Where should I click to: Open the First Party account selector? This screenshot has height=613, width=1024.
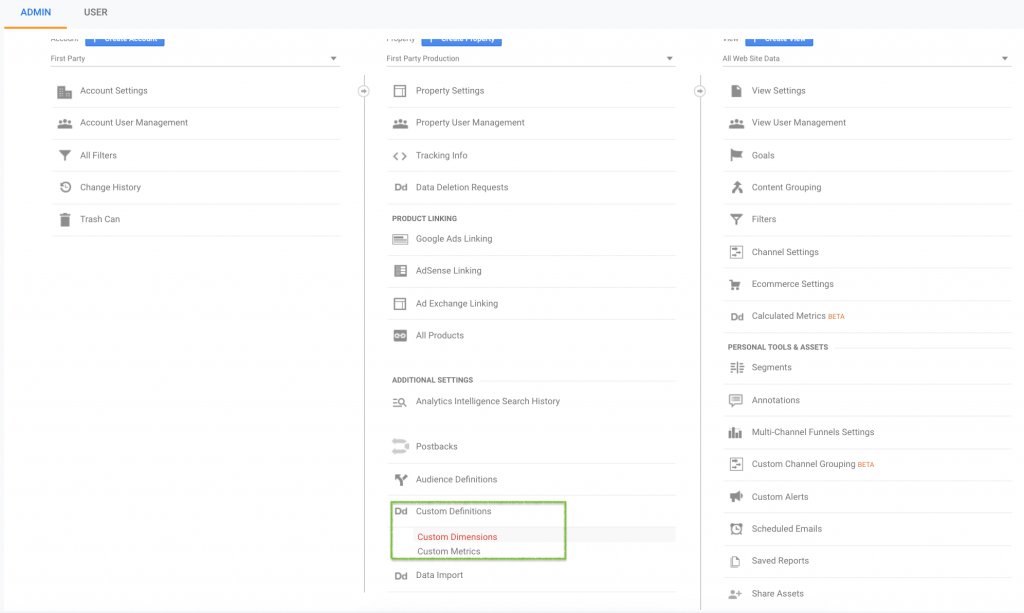pos(196,58)
